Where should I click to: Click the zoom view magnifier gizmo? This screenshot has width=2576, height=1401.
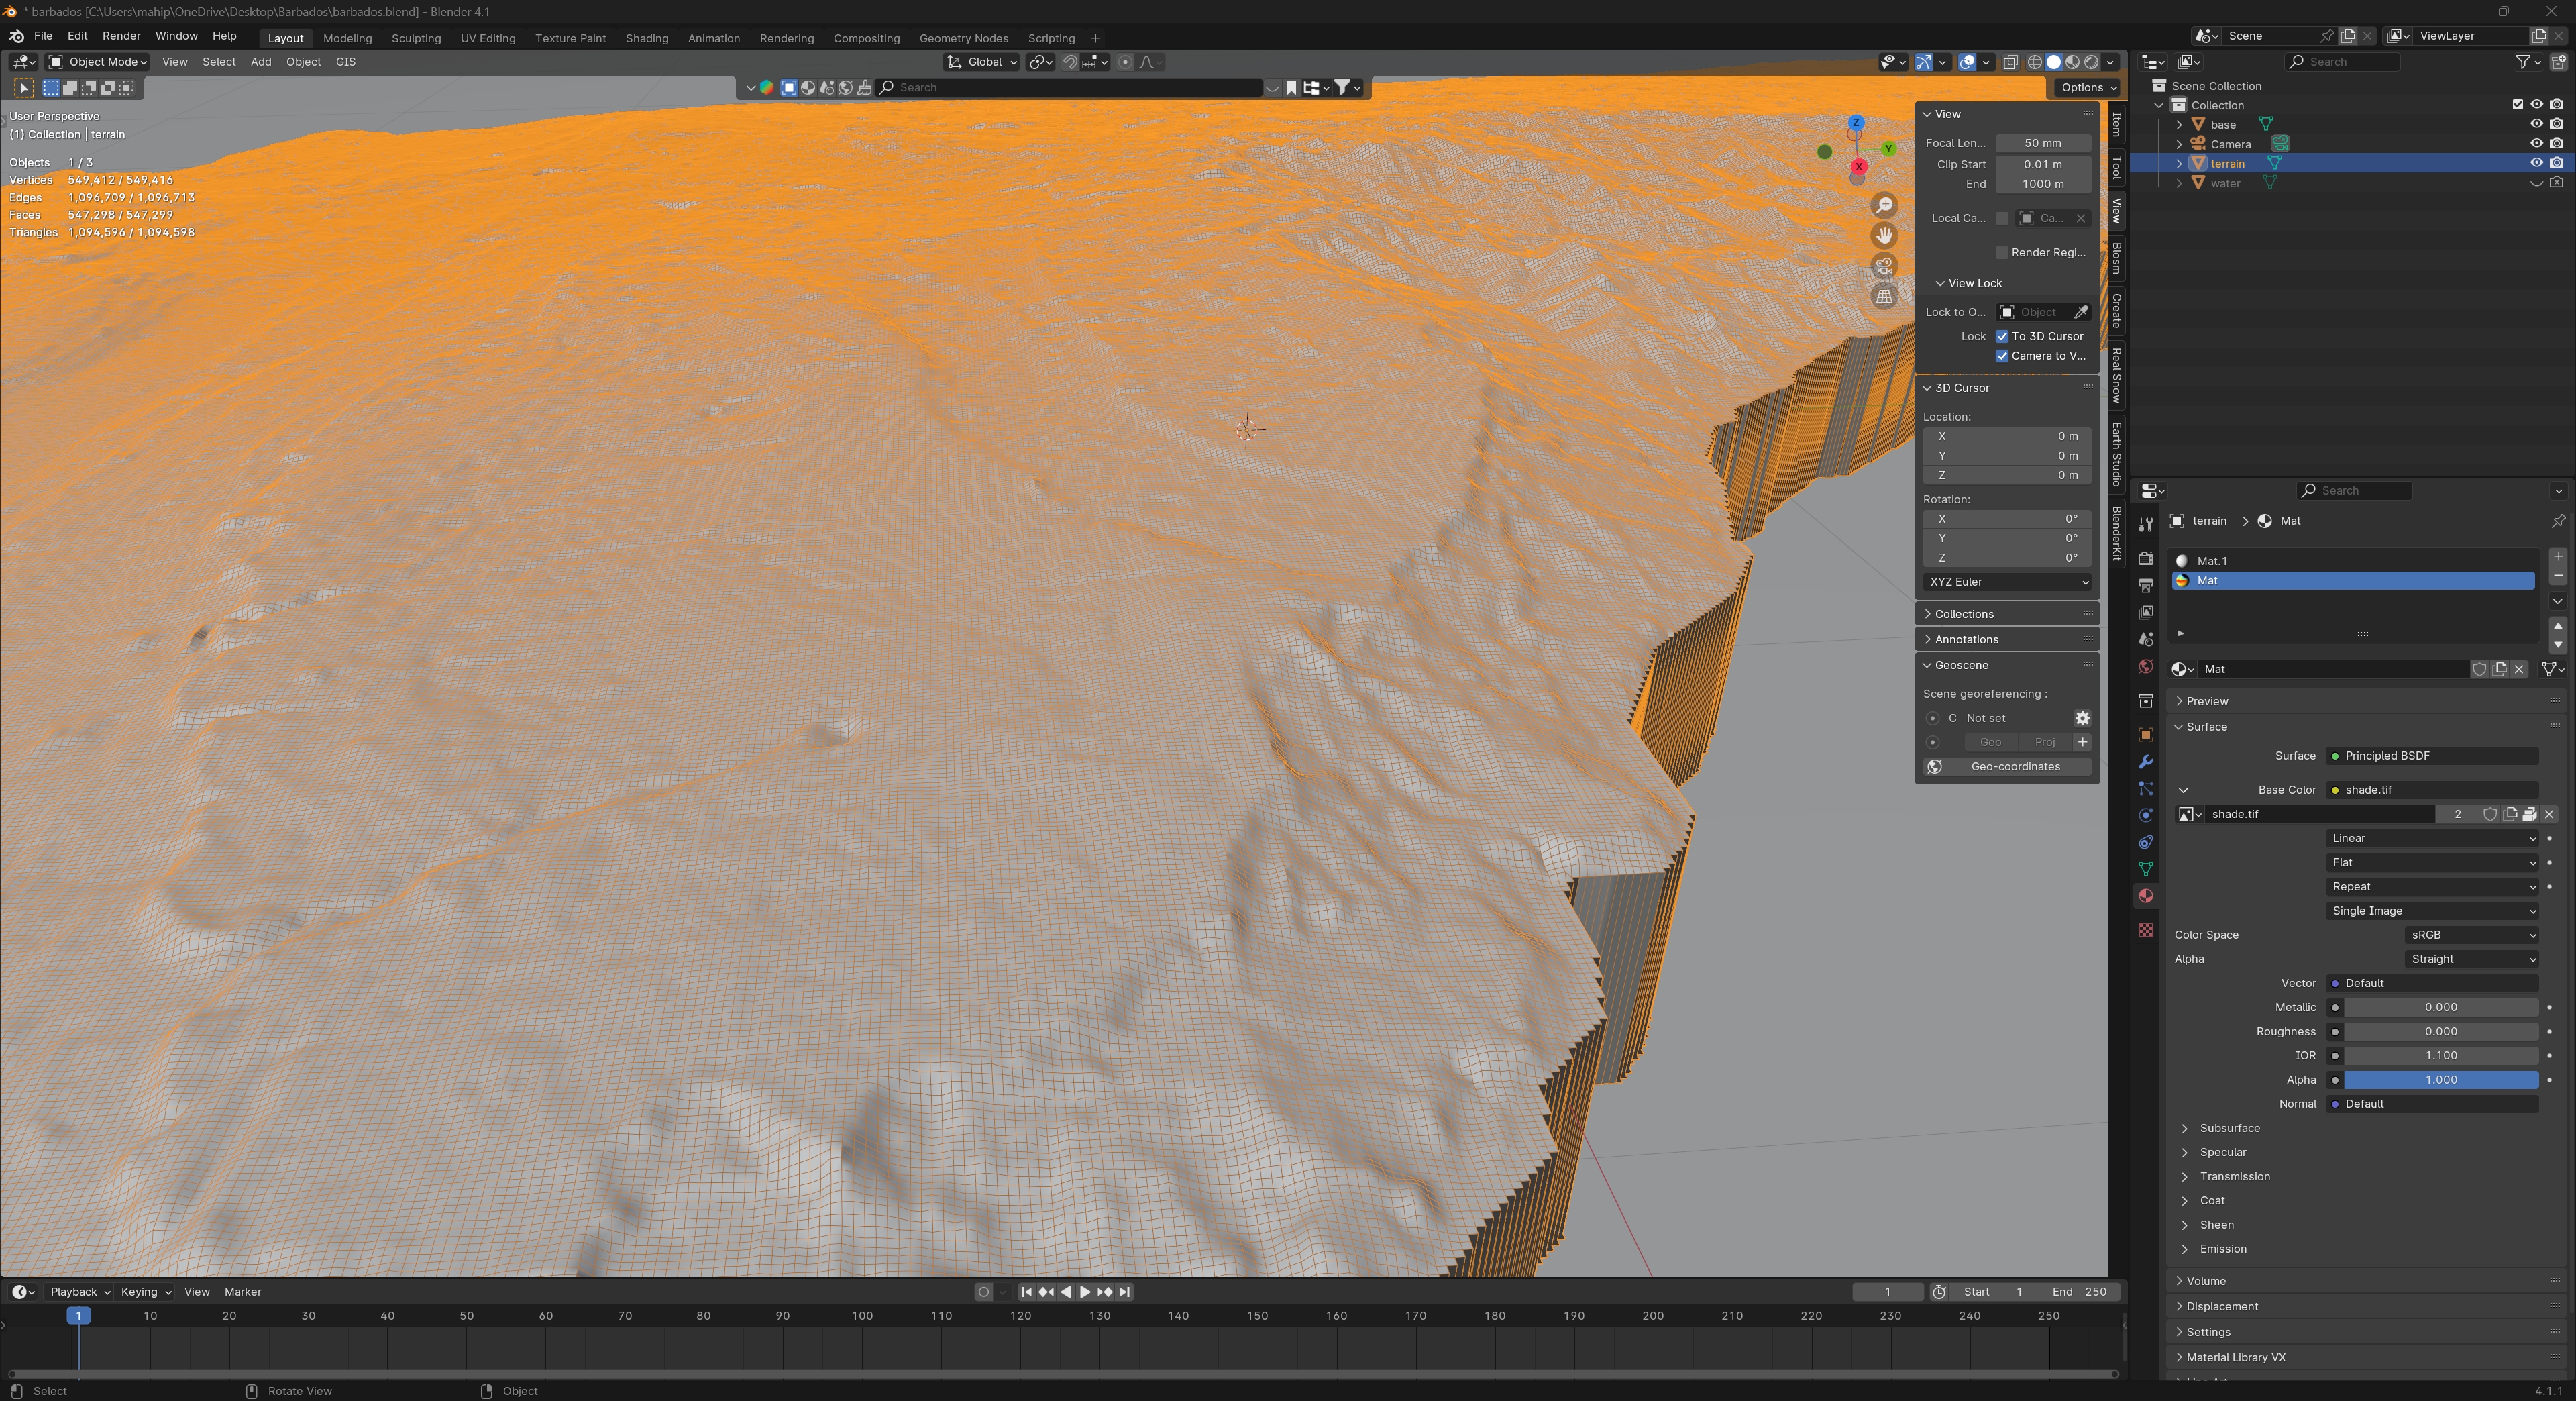(1884, 205)
